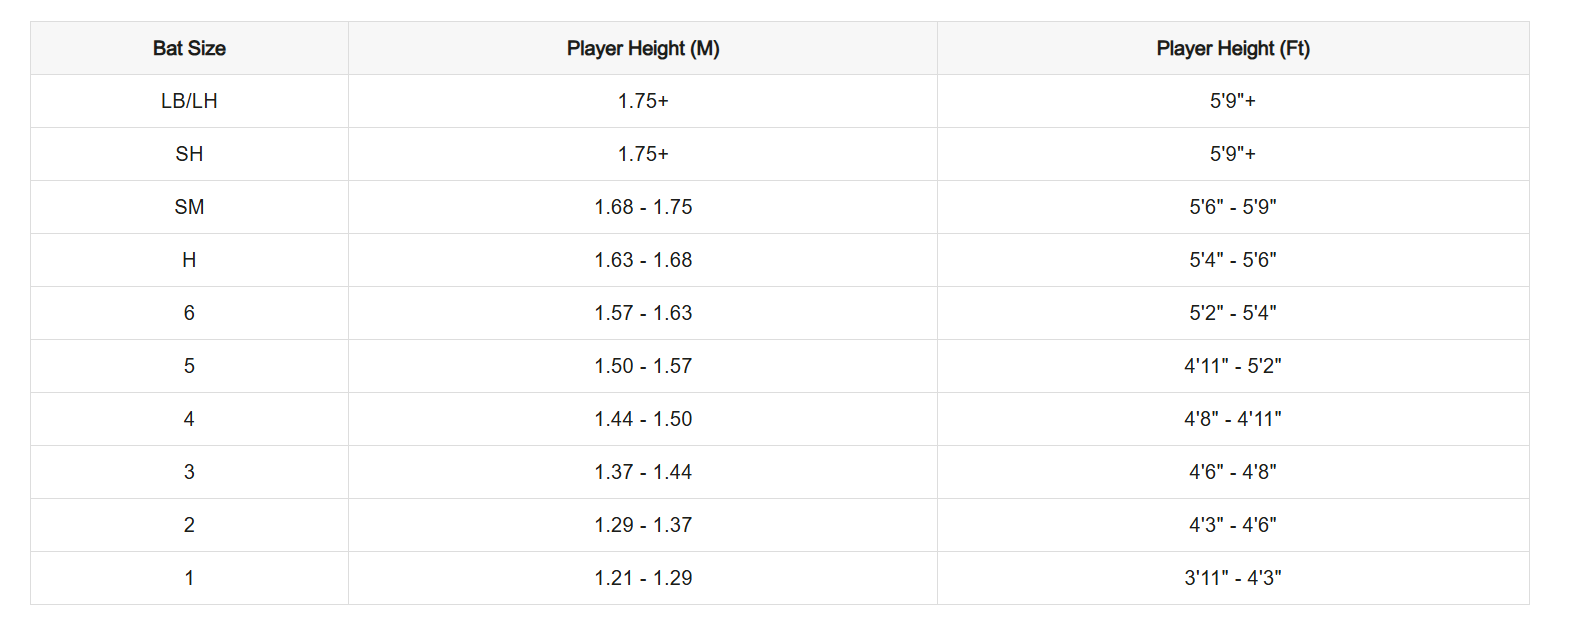Click the 4'11" - 5'2" feet cell
This screenshot has width=1590, height=644.
1233,366
